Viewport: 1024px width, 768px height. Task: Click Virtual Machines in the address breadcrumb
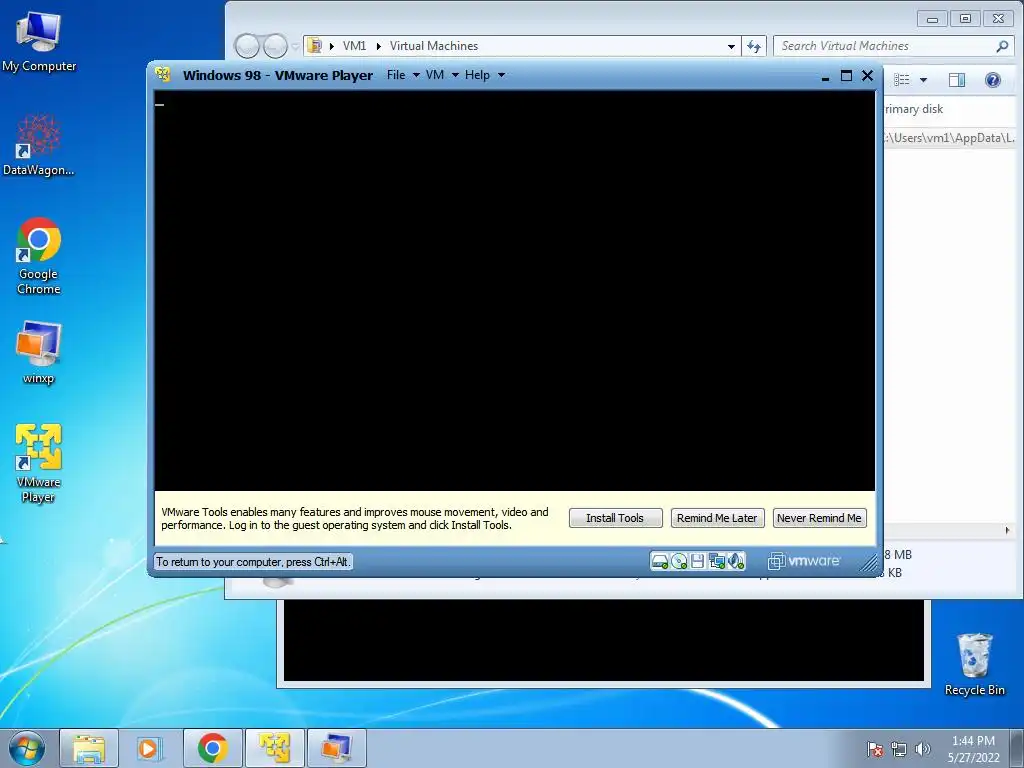pos(434,46)
